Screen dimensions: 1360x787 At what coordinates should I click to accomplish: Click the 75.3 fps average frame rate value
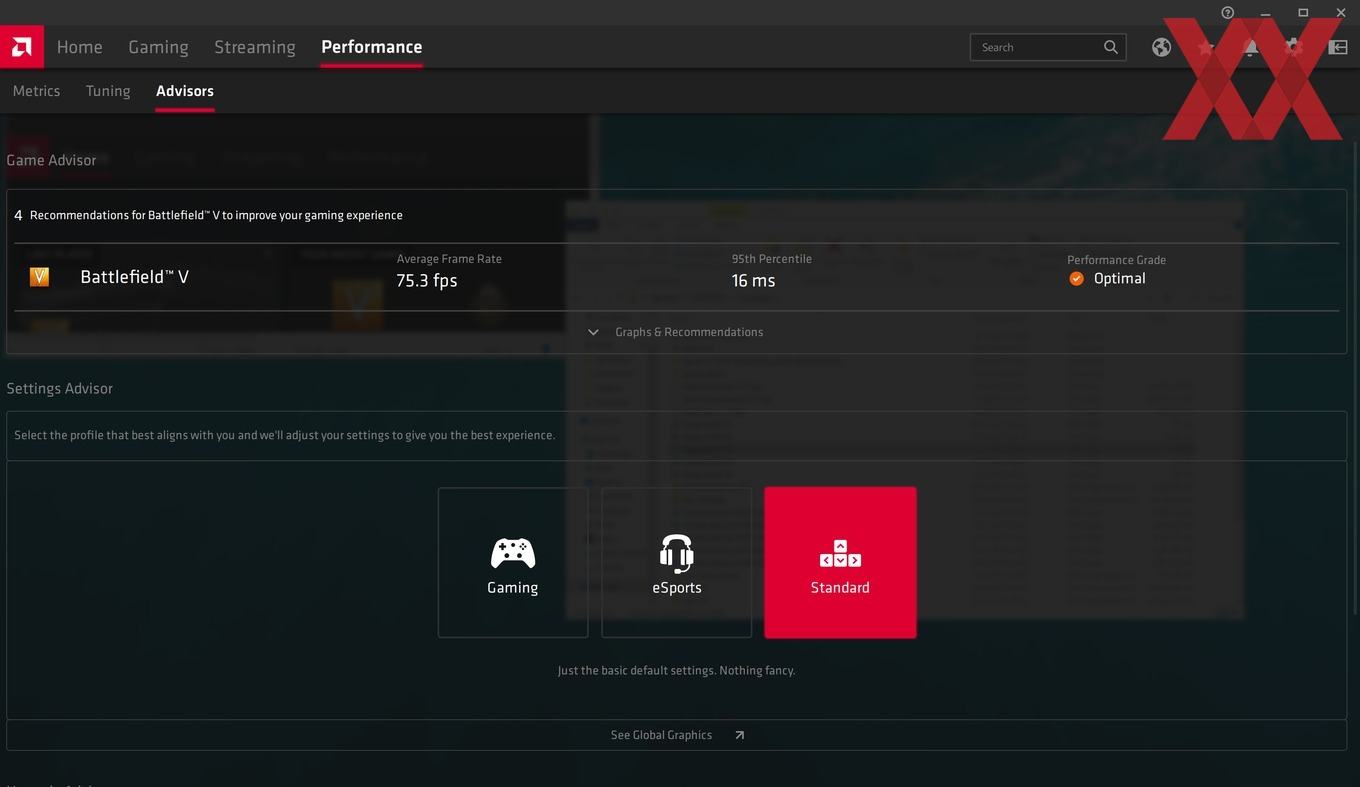pyautogui.click(x=427, y=281)
